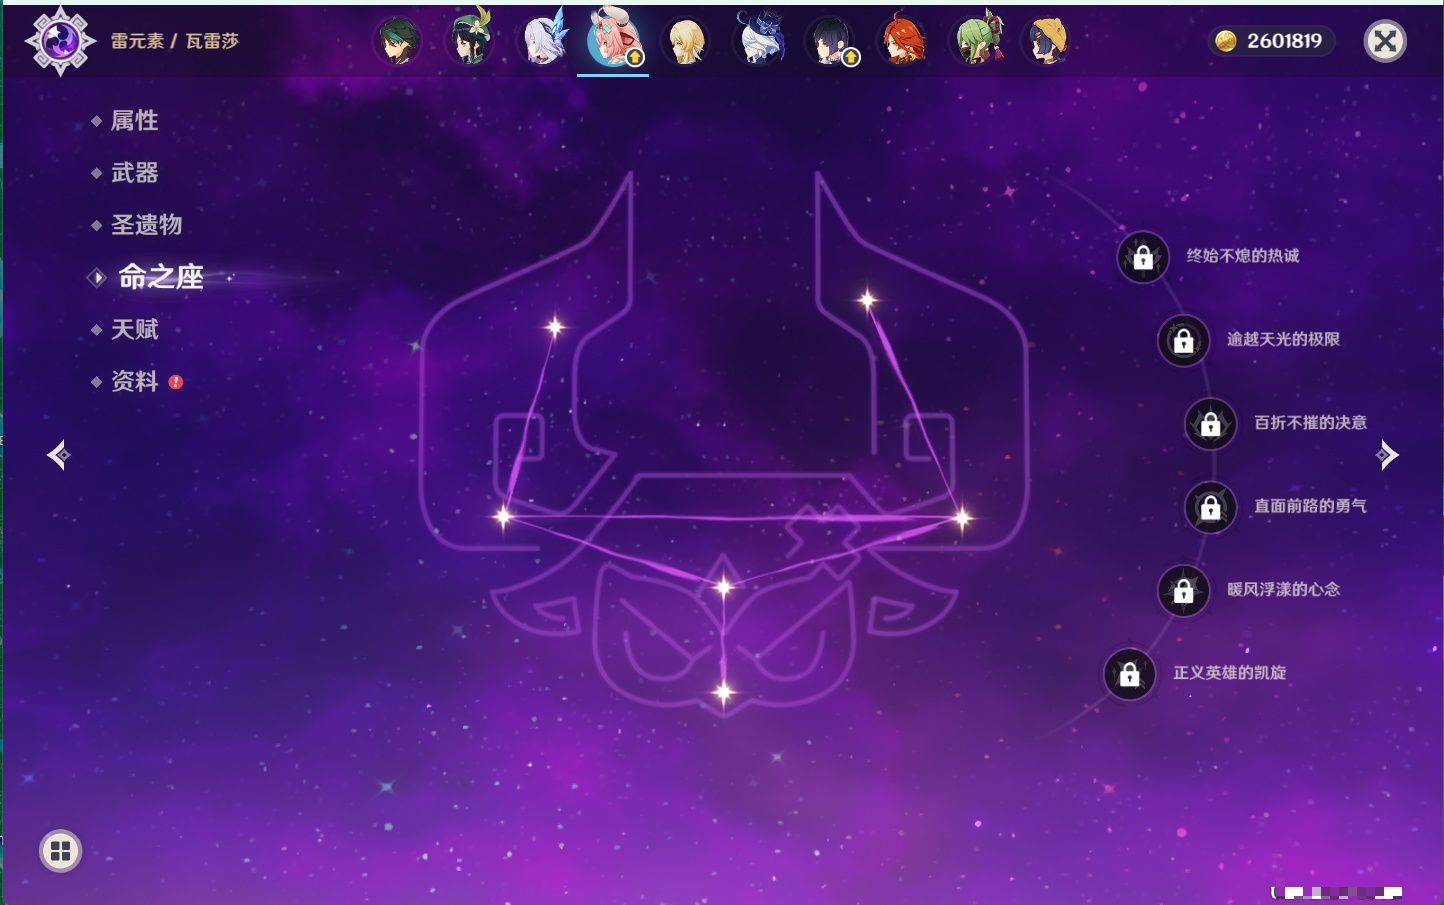Click the character name 雷元素 / 瓦雷莎

tap(175, 41)
